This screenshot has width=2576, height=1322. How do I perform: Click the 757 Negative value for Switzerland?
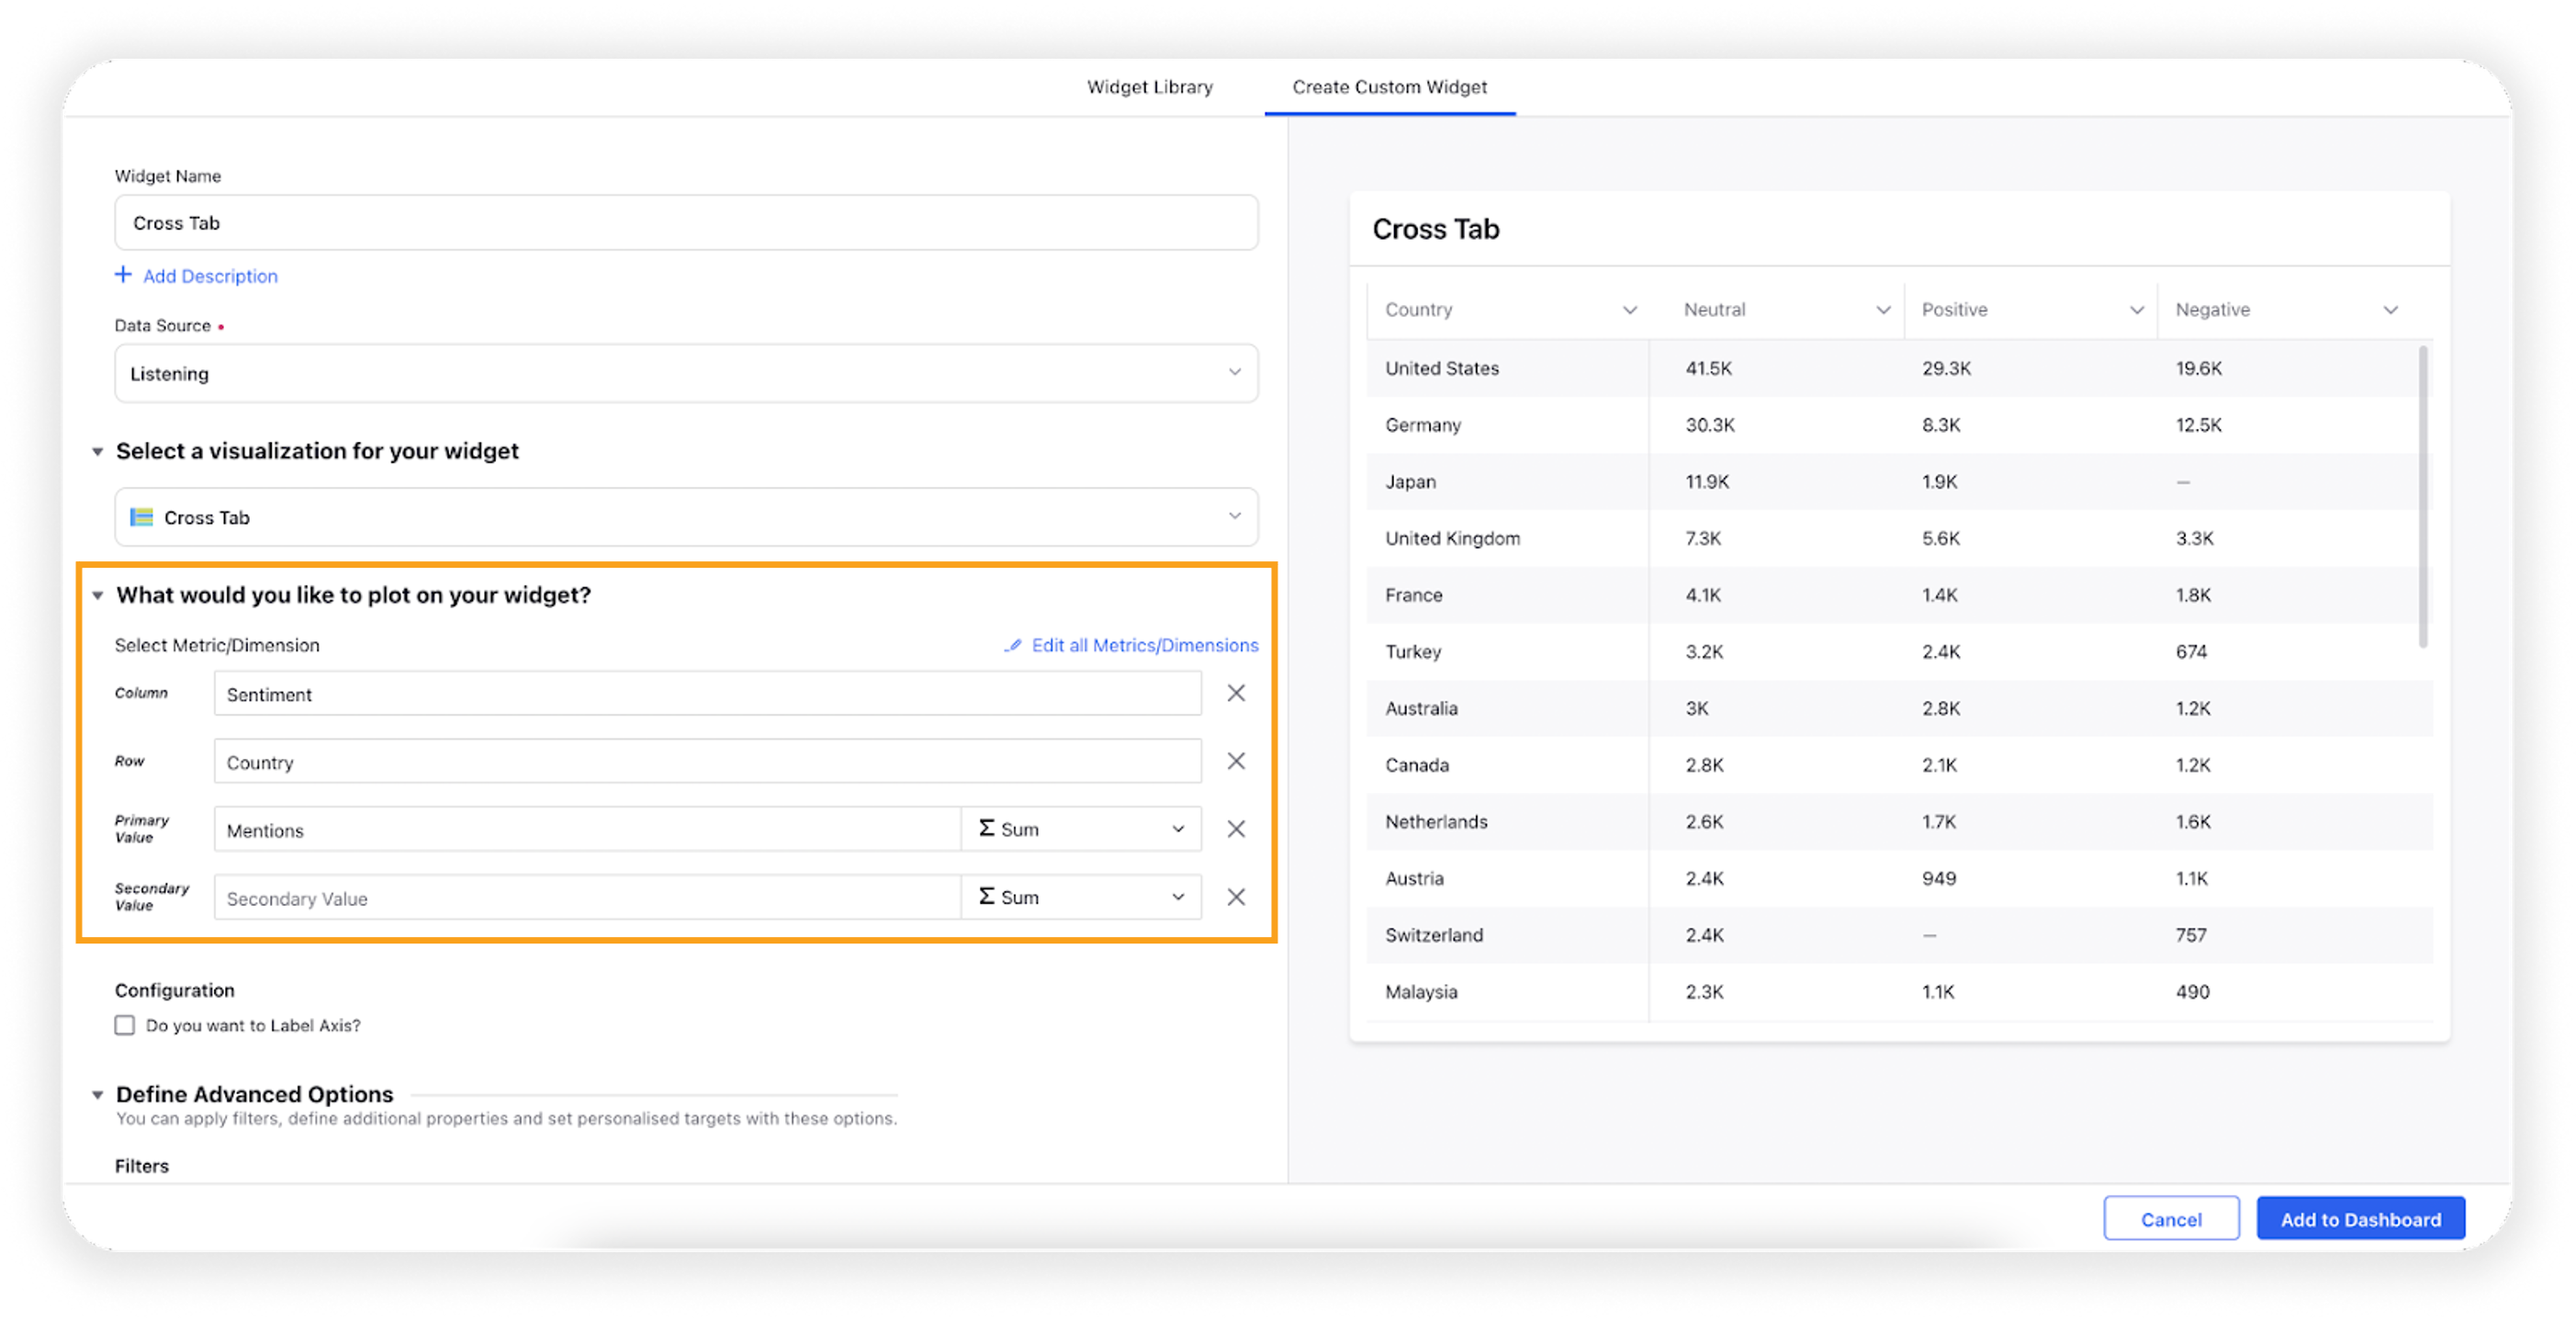coord(2190,935)
